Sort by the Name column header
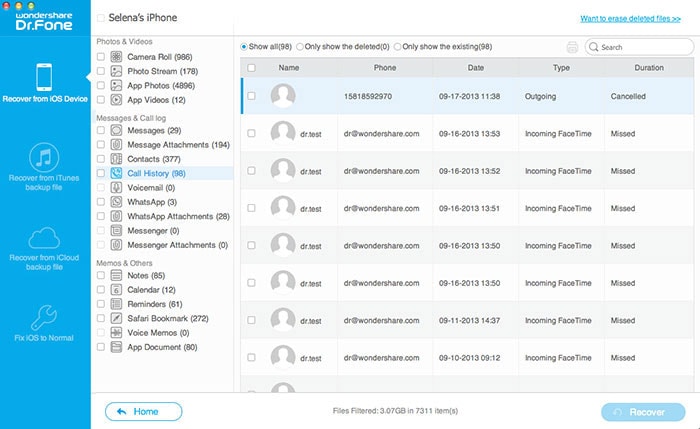 pyautogui.click(x=289, y=68)
